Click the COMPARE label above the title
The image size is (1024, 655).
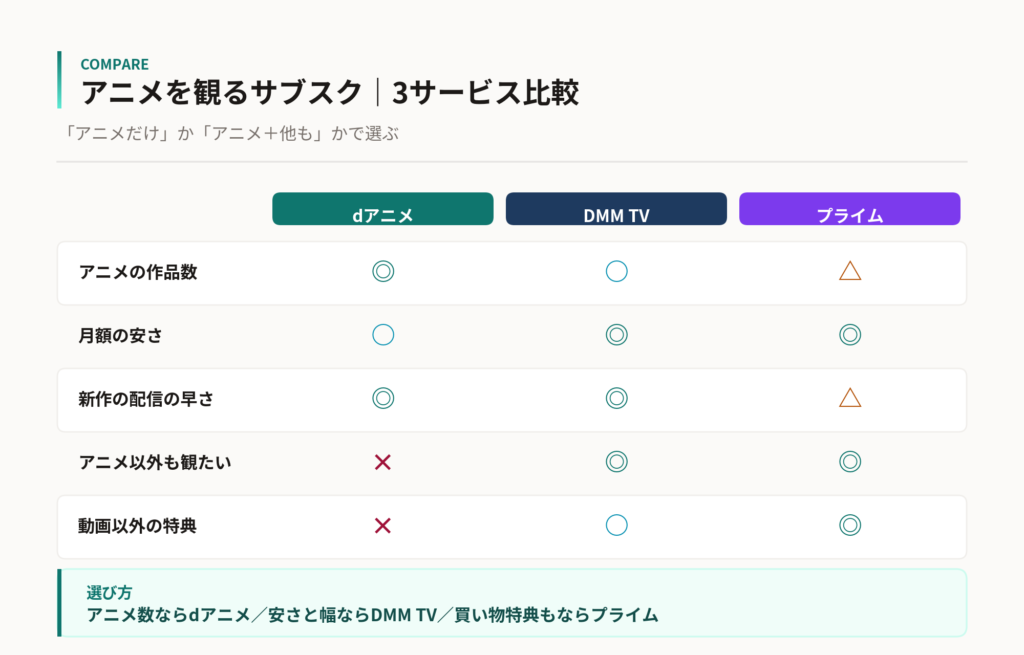[114, 64]
